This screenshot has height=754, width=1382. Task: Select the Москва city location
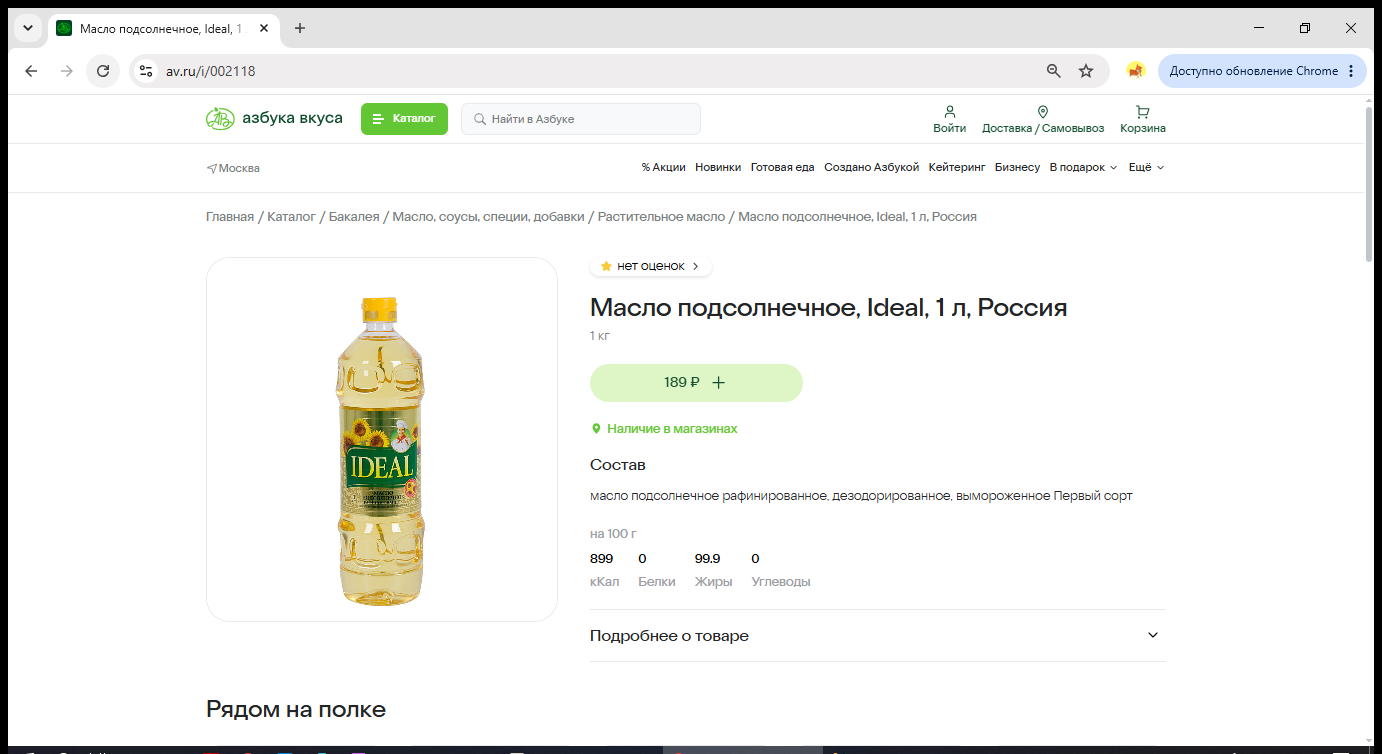coord(233,168)
